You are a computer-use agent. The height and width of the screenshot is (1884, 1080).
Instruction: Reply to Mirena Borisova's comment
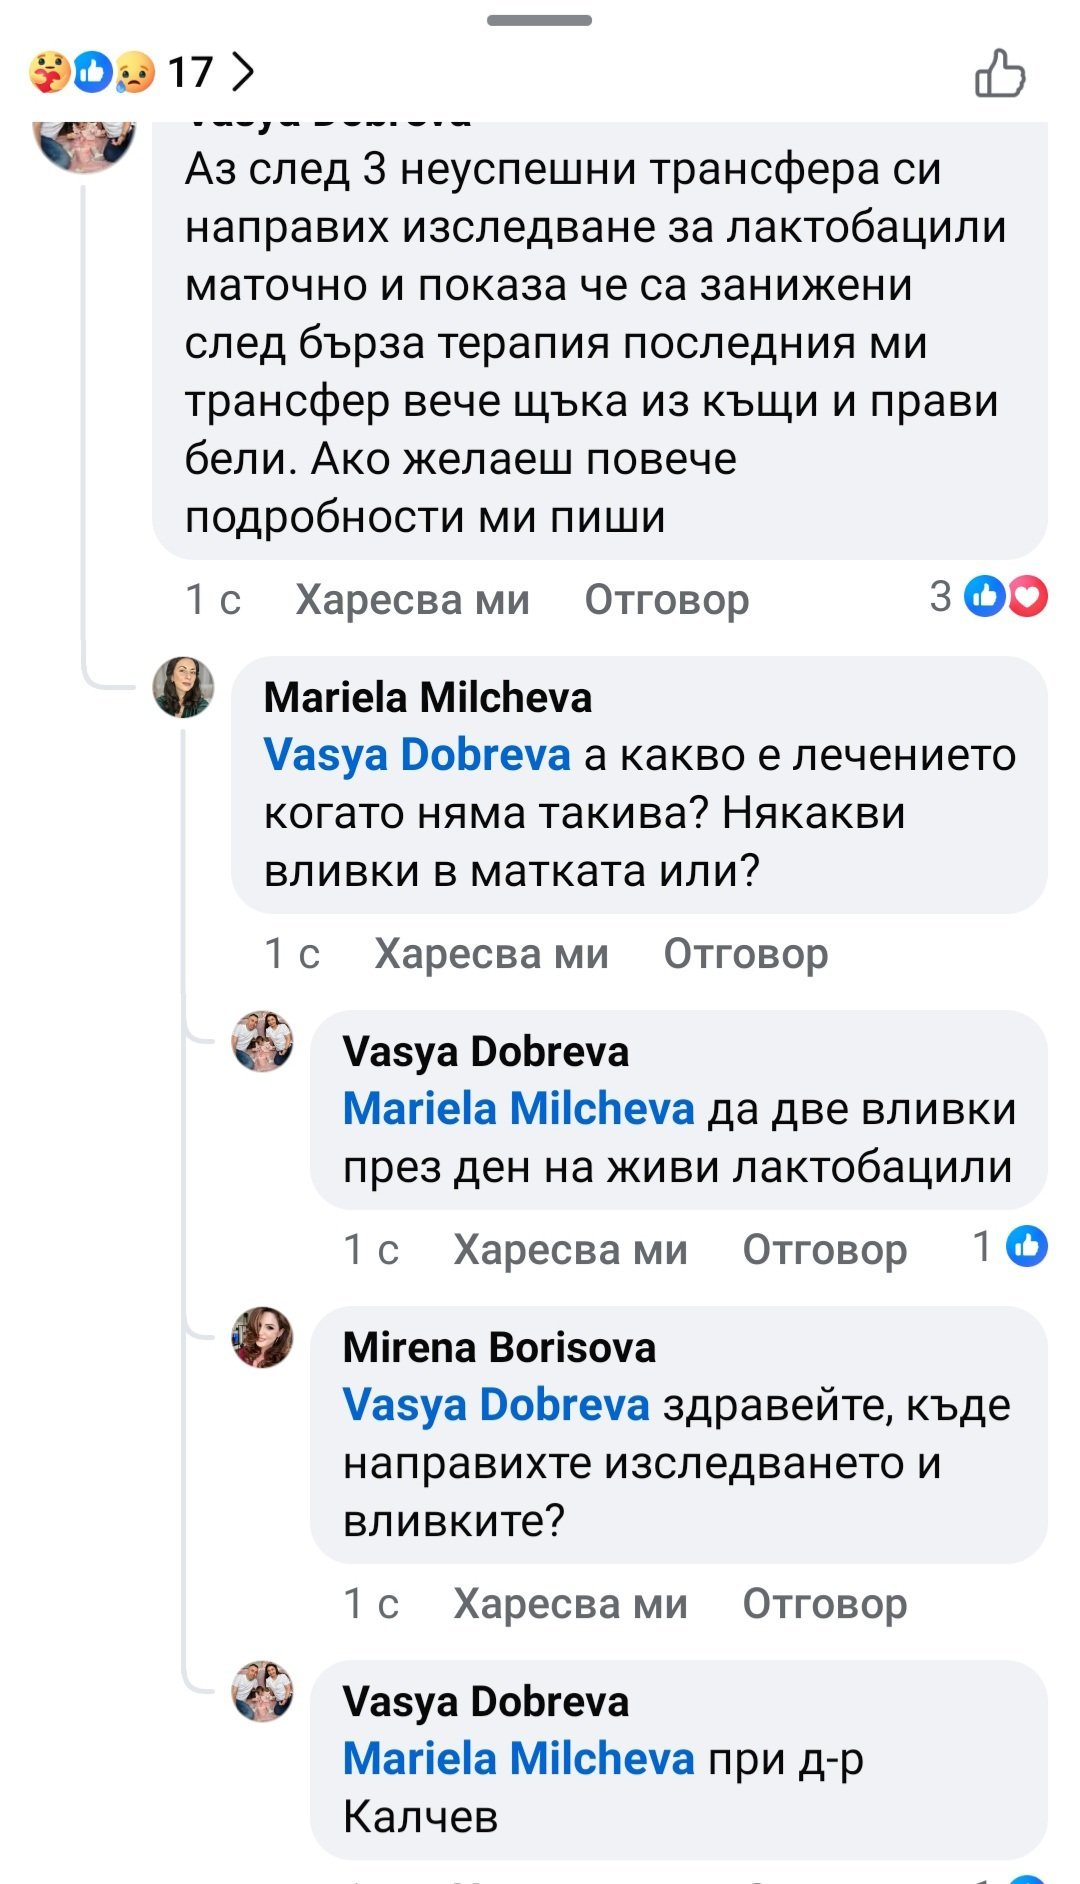coord(824,1604)
